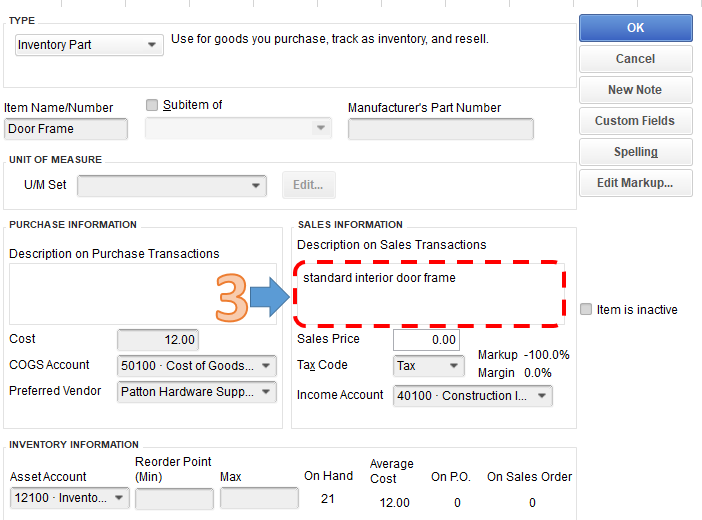Viewport: 702px width, 520px height.
Task: Click the OK button
Action: click(x=636, y=28)
